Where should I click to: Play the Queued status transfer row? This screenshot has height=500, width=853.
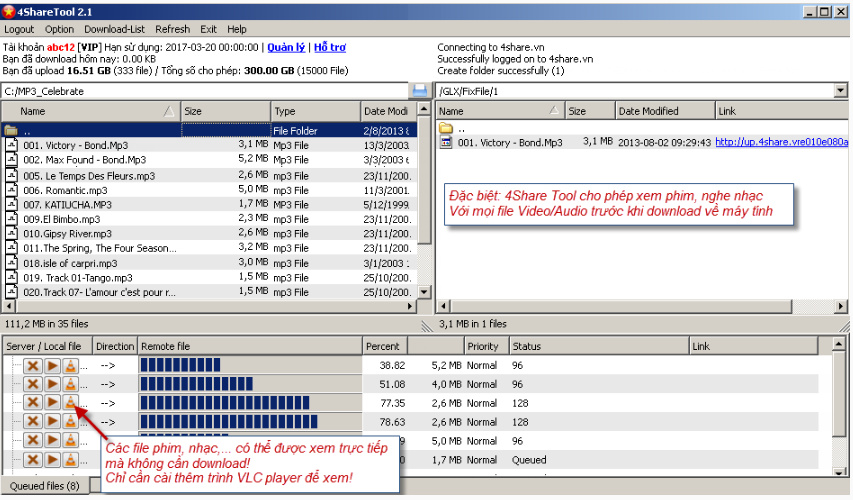52,460
